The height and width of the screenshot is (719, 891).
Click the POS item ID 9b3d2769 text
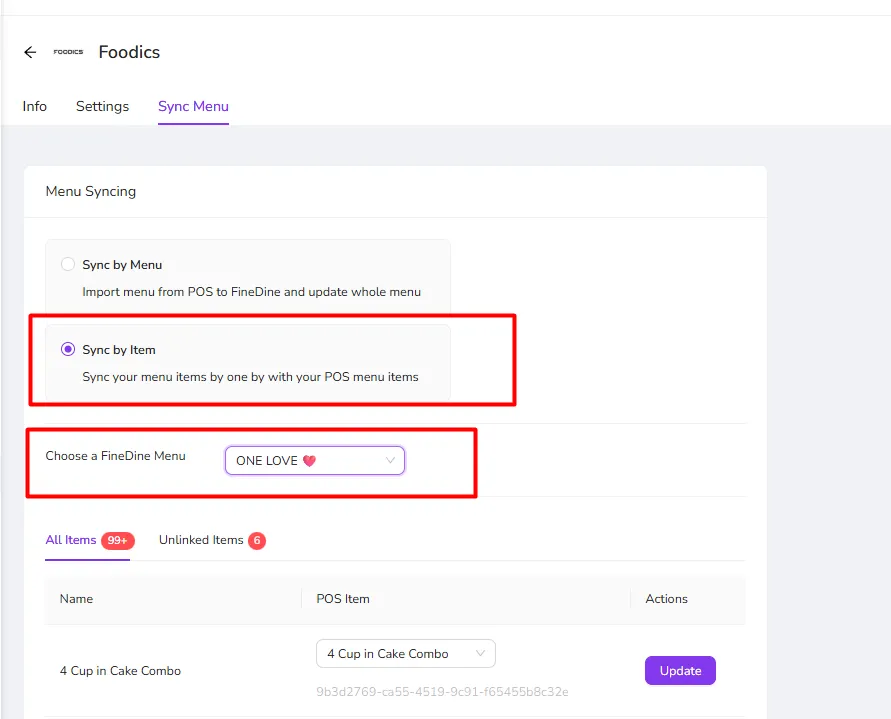(x=442, y=692)
